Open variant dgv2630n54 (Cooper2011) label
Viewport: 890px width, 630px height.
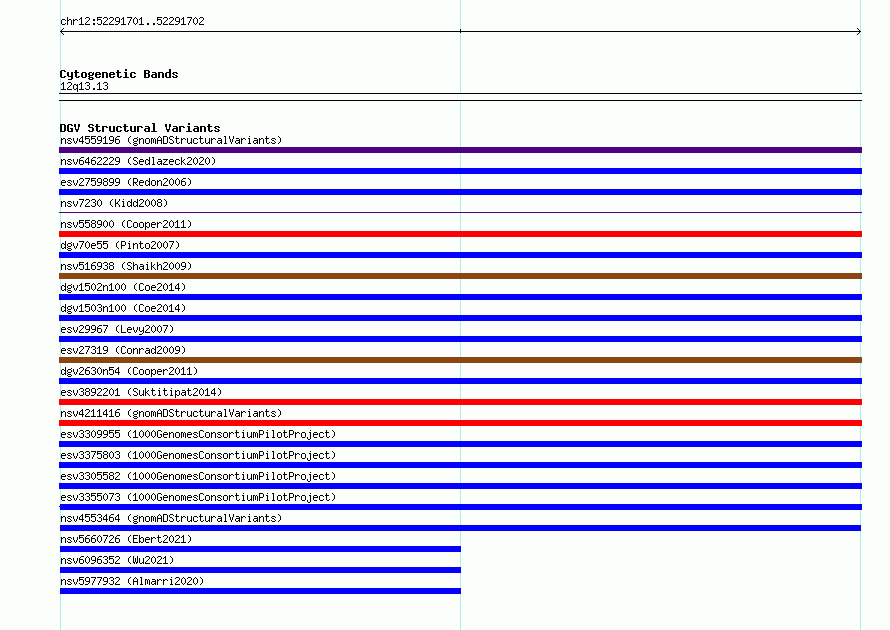coord(129,371)
